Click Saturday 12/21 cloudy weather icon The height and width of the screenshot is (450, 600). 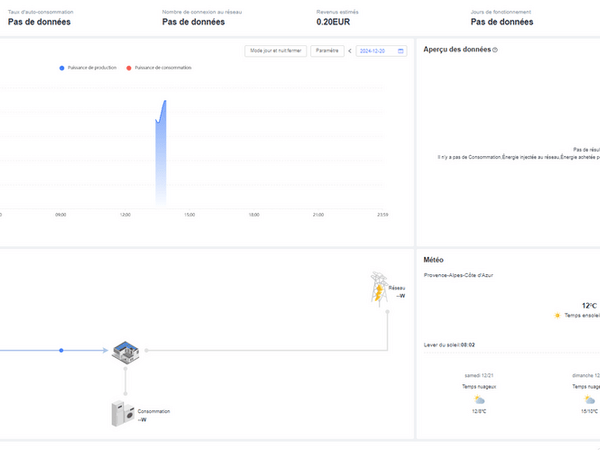tap(479, 399)
